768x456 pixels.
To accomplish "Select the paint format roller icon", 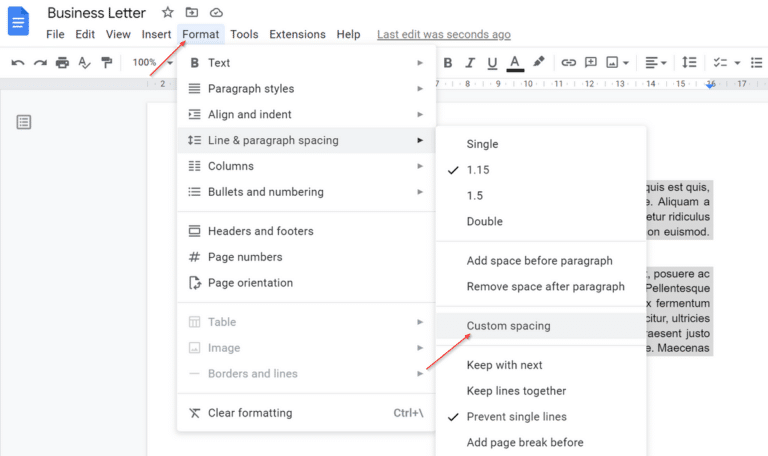I will (107, 62).
